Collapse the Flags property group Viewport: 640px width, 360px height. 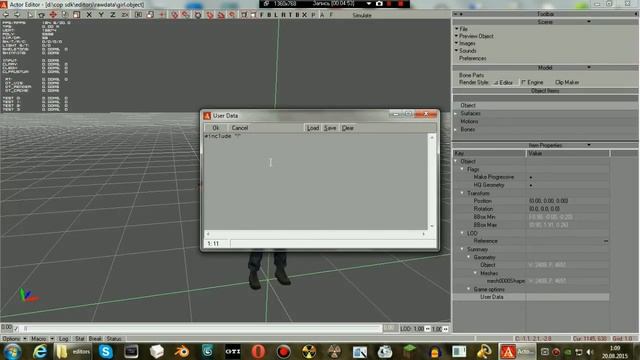click(462, 169)
